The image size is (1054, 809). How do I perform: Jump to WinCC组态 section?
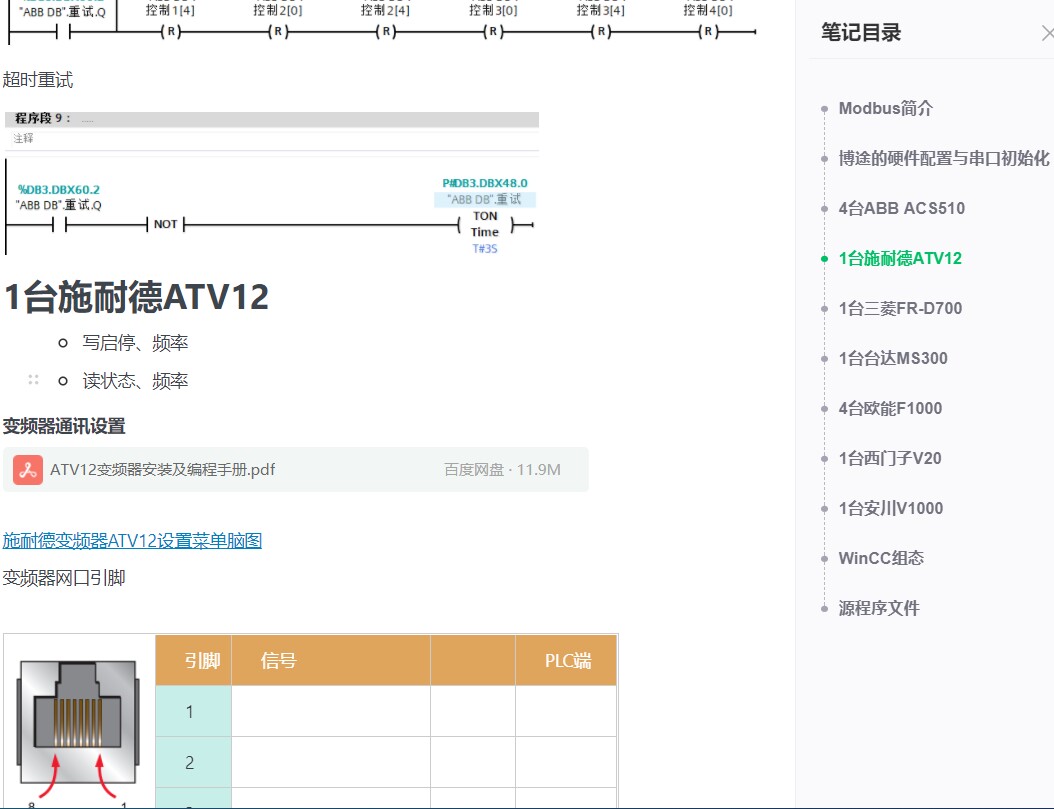point(881,558)
